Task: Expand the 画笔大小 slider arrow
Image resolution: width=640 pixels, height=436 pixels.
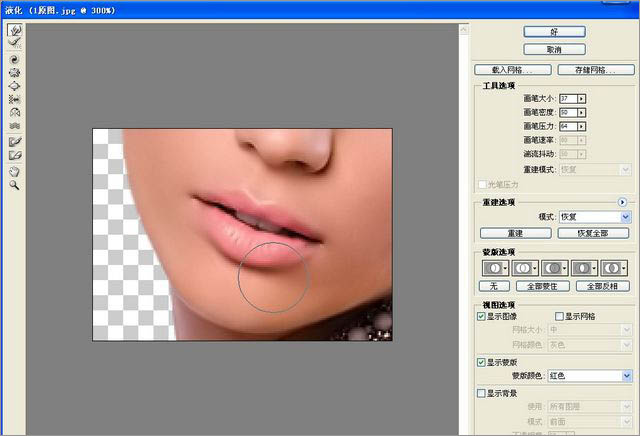Action: click(x=581, y=98)
